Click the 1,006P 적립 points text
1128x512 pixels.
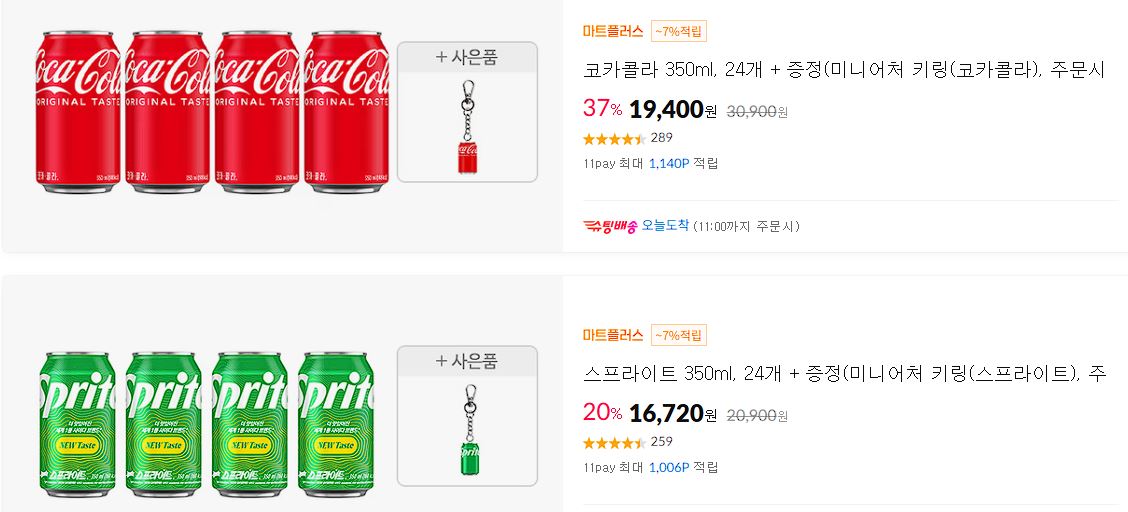[x=683, y=467]
